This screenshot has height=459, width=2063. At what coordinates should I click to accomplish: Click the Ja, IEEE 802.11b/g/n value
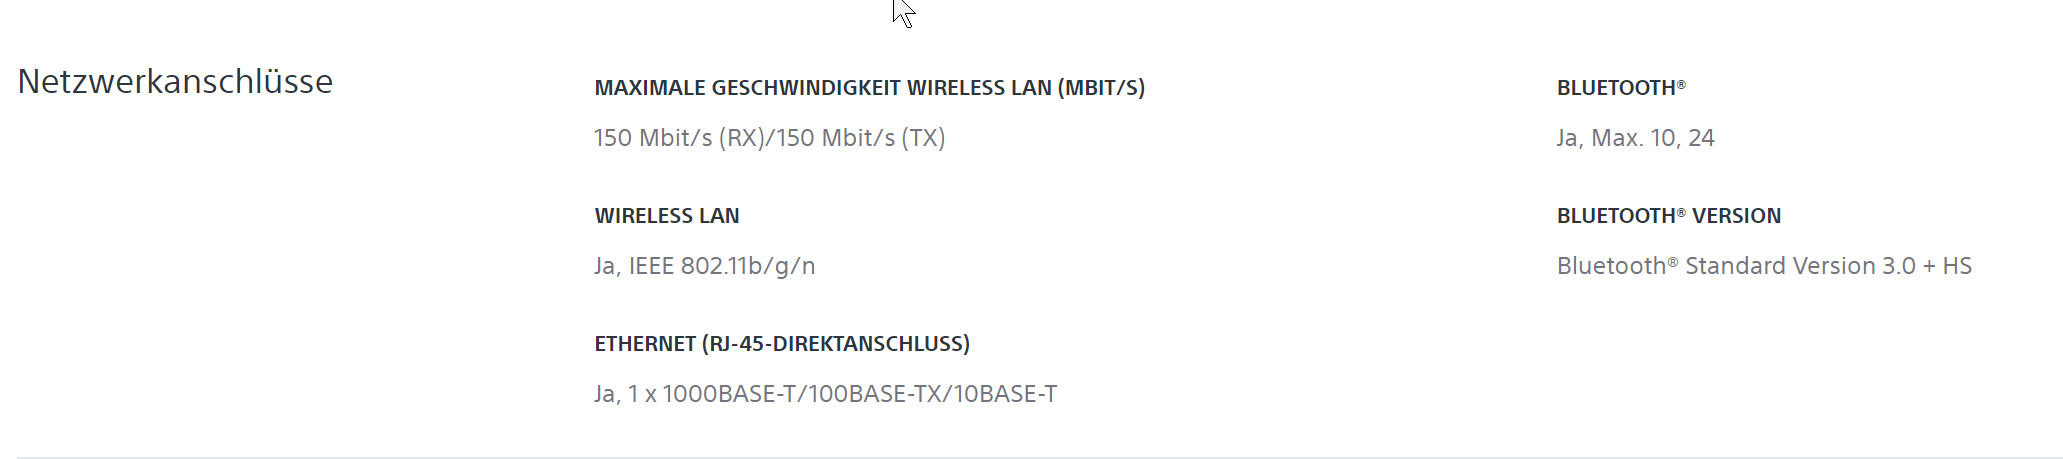click(x=705, y=266)
